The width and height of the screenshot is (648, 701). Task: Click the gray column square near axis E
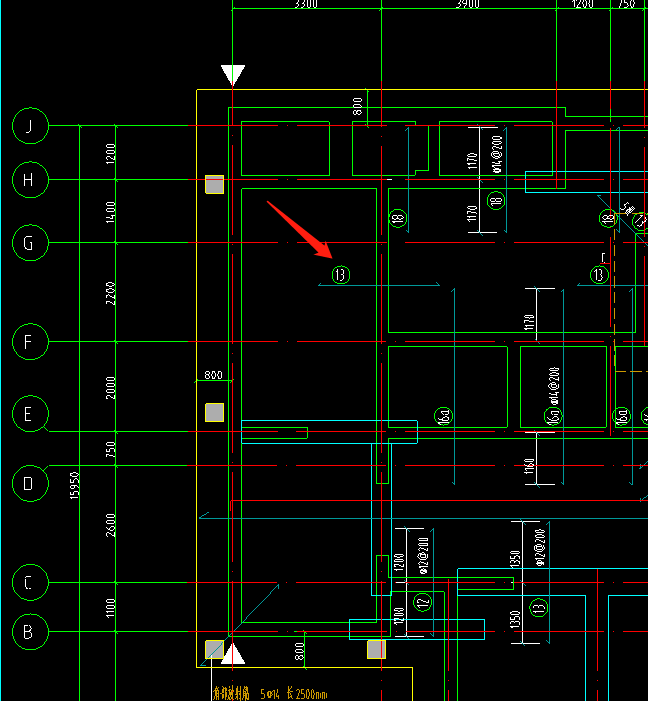(x=215, y=413)
